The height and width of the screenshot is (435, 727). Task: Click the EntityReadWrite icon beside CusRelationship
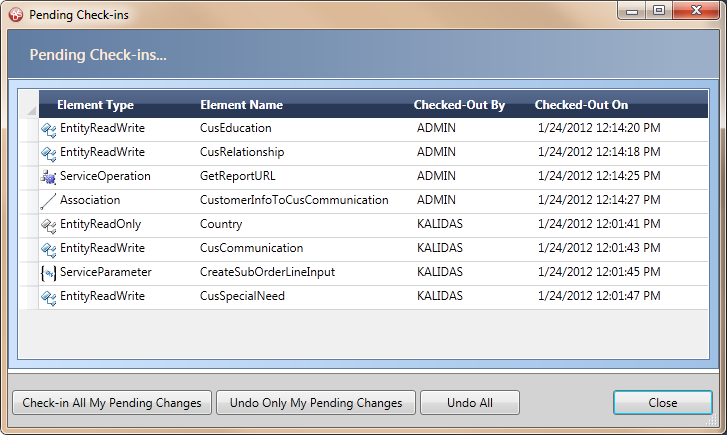[x=48, y=154]
